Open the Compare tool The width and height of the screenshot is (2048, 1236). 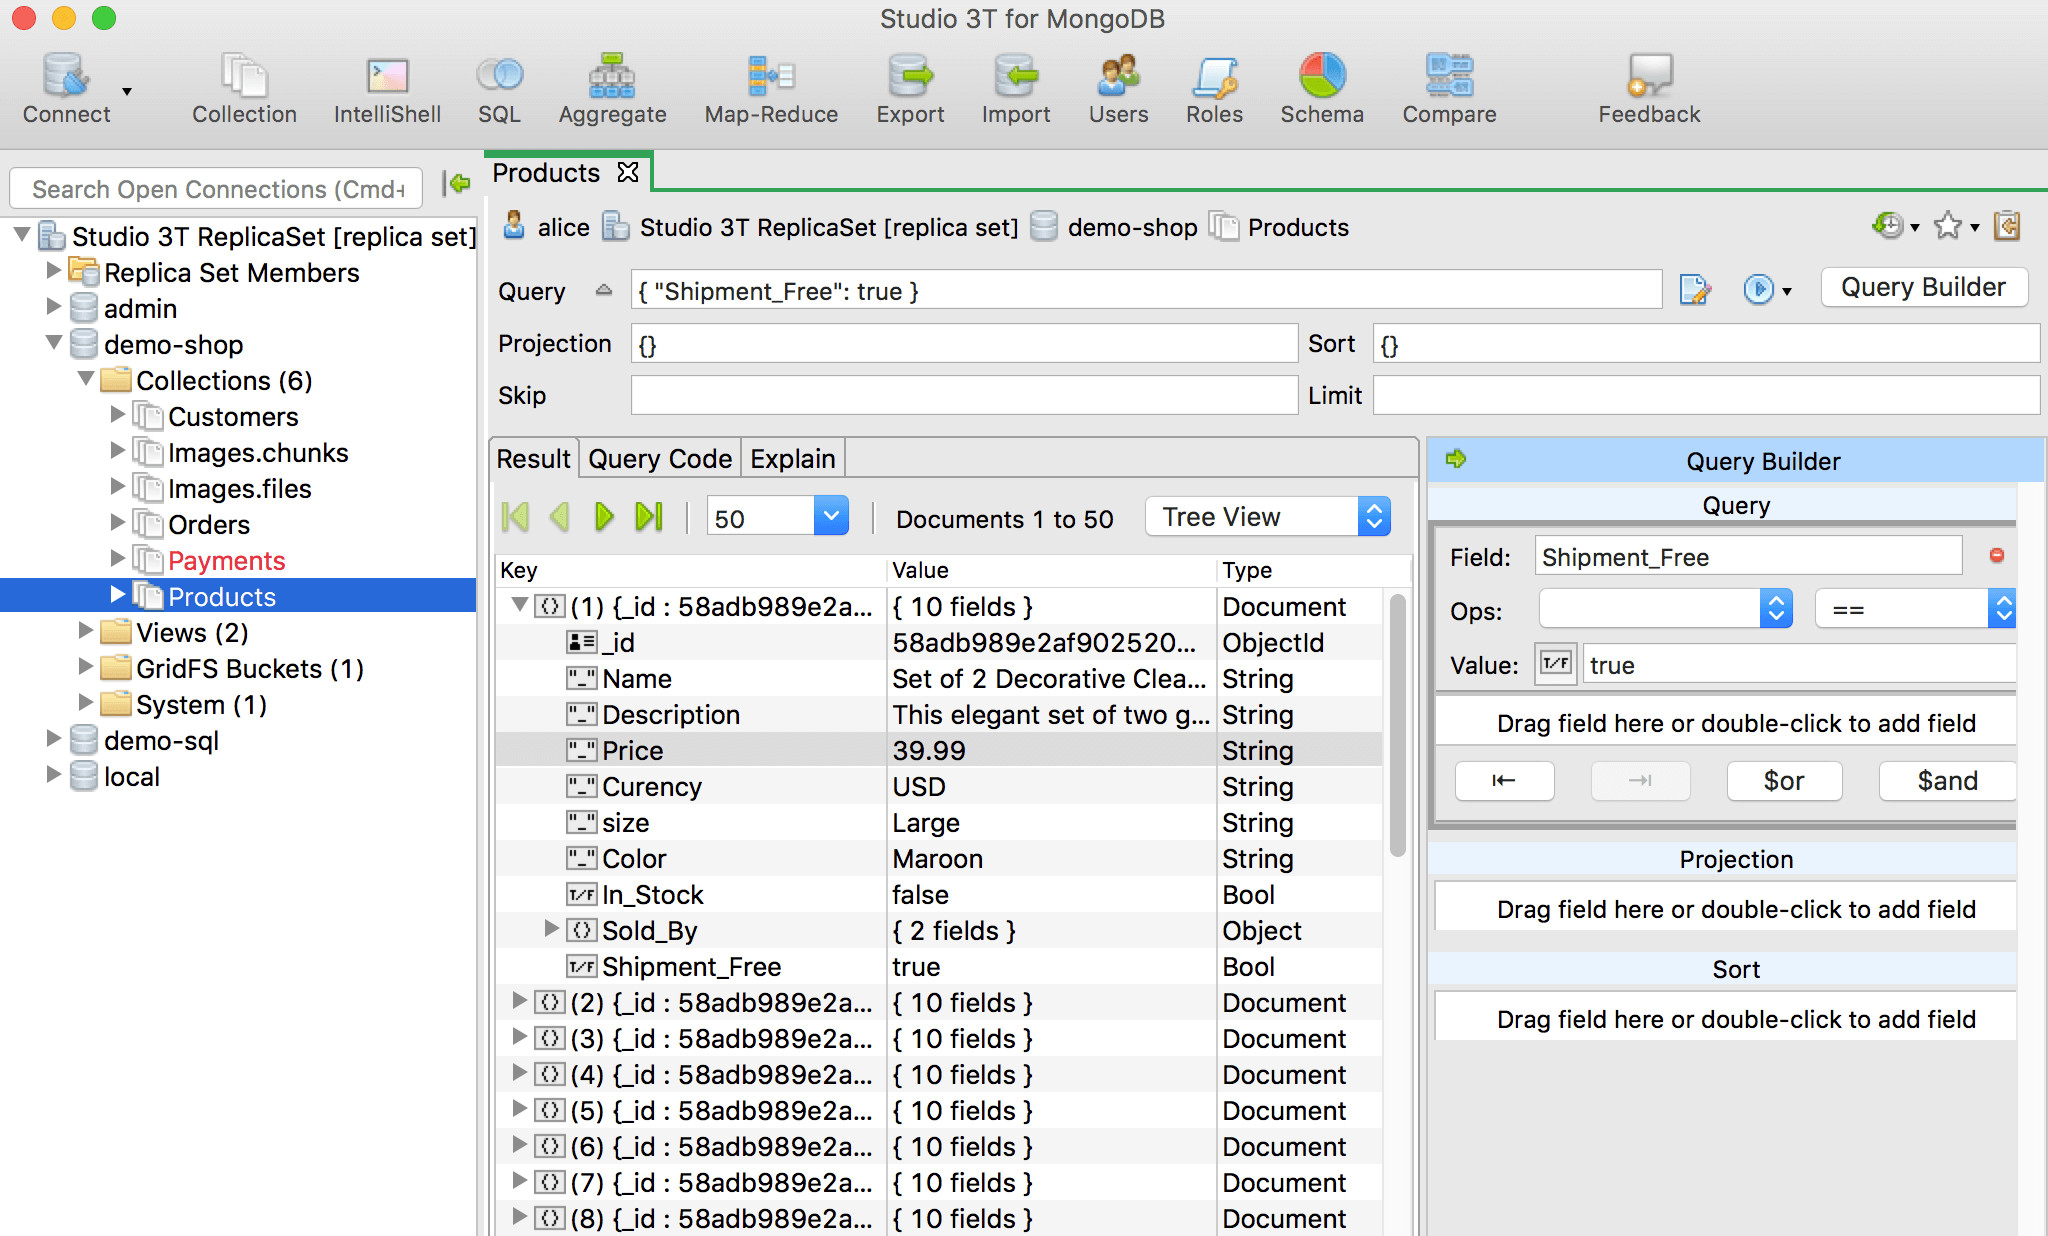tap(1449, 89)
